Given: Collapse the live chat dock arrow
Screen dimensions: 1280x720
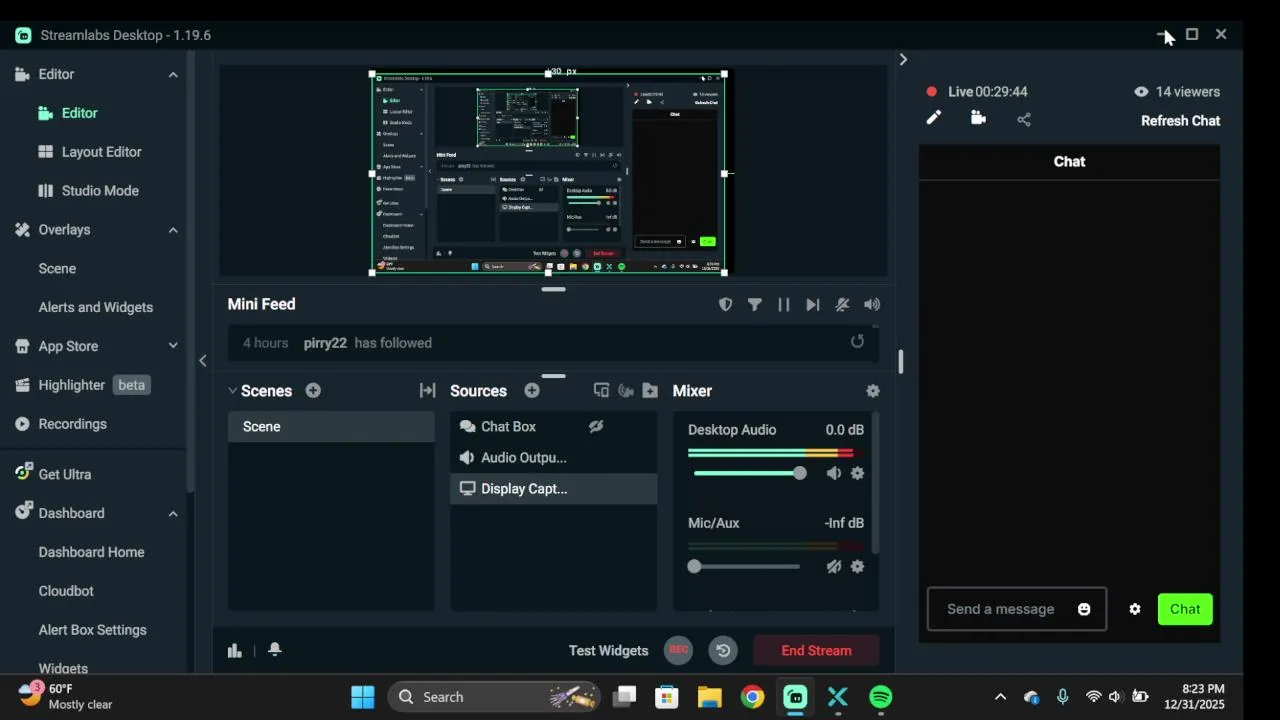Looking at the screenshot, I should click(903, 59).
